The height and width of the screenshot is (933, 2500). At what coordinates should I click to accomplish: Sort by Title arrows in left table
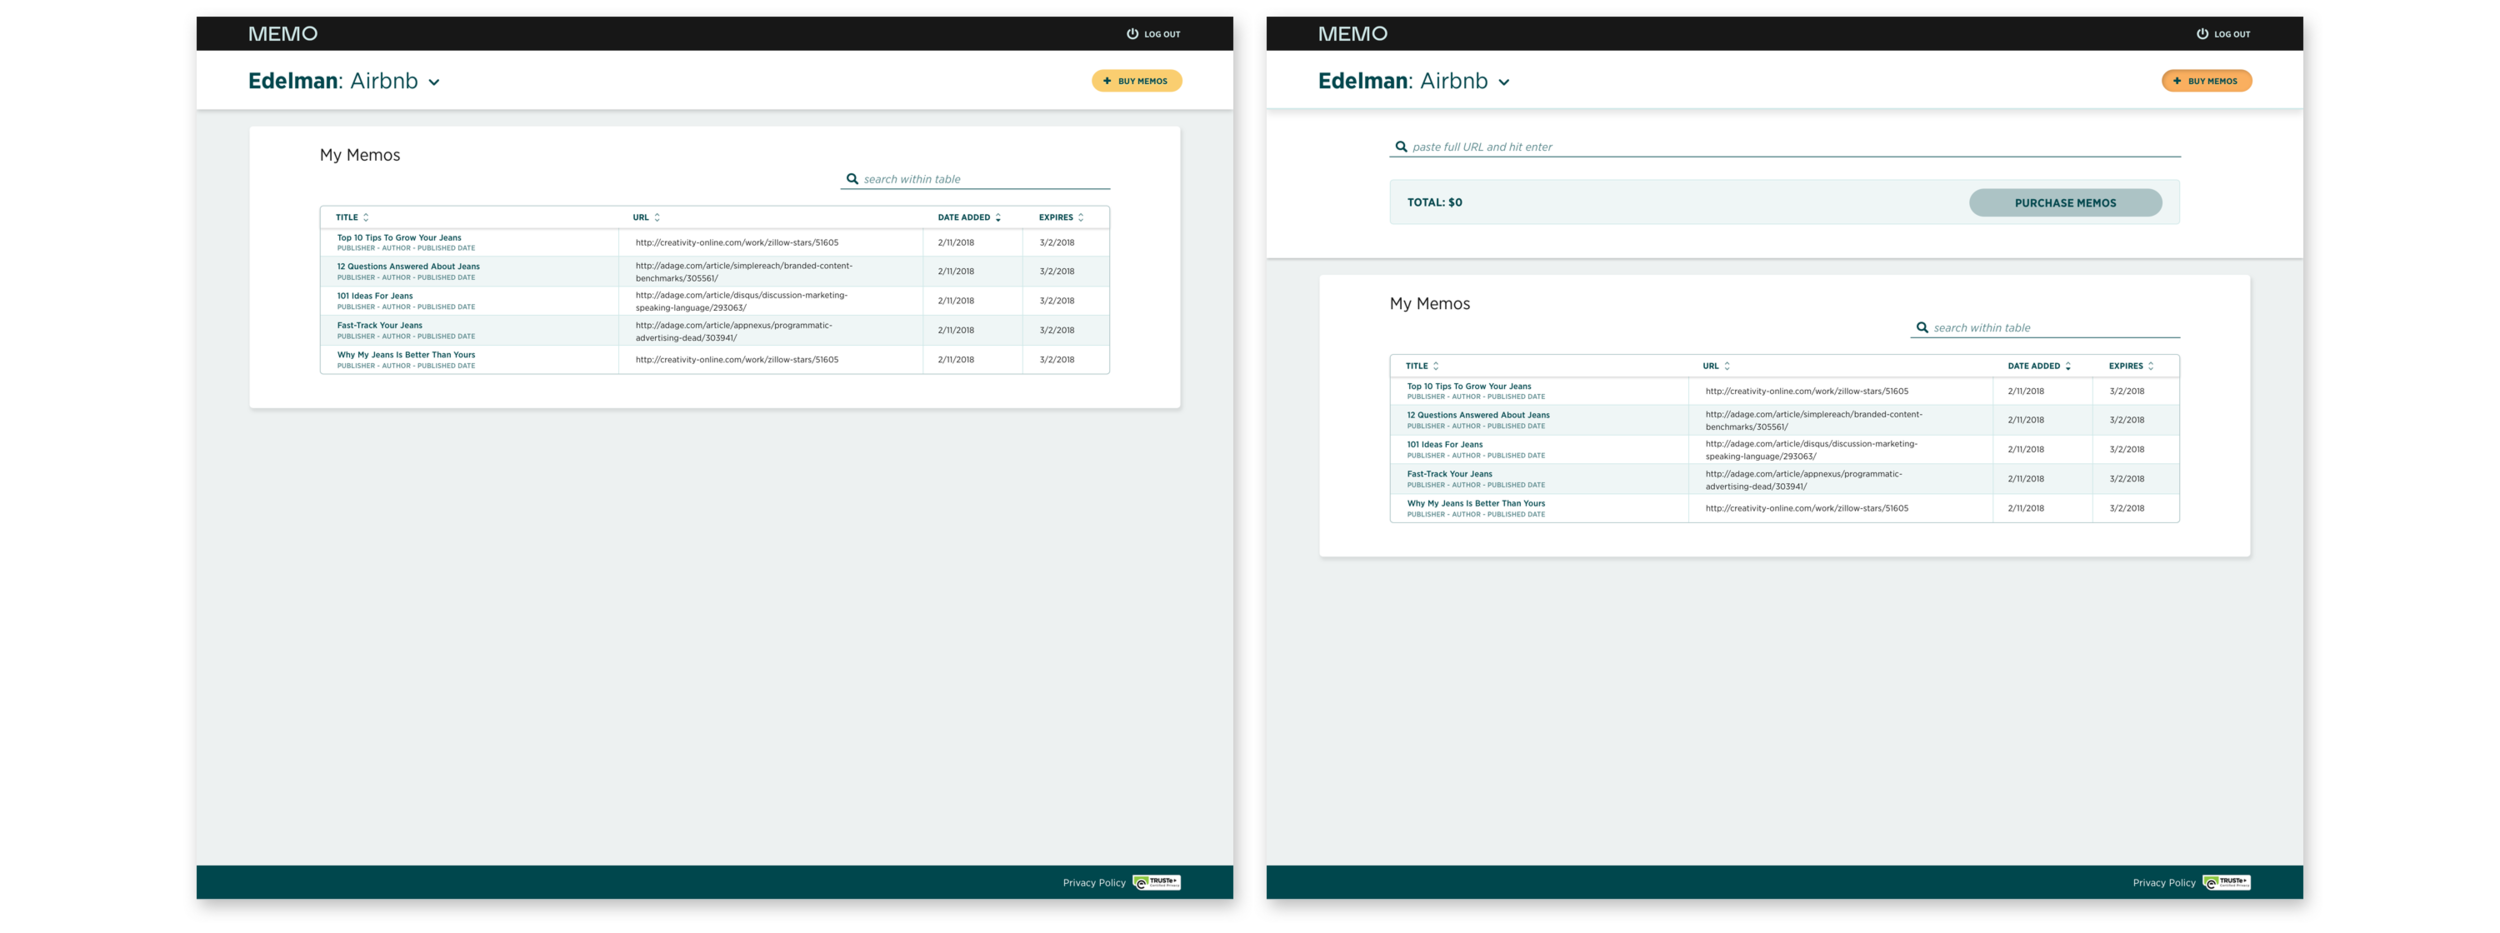(366, 218)
